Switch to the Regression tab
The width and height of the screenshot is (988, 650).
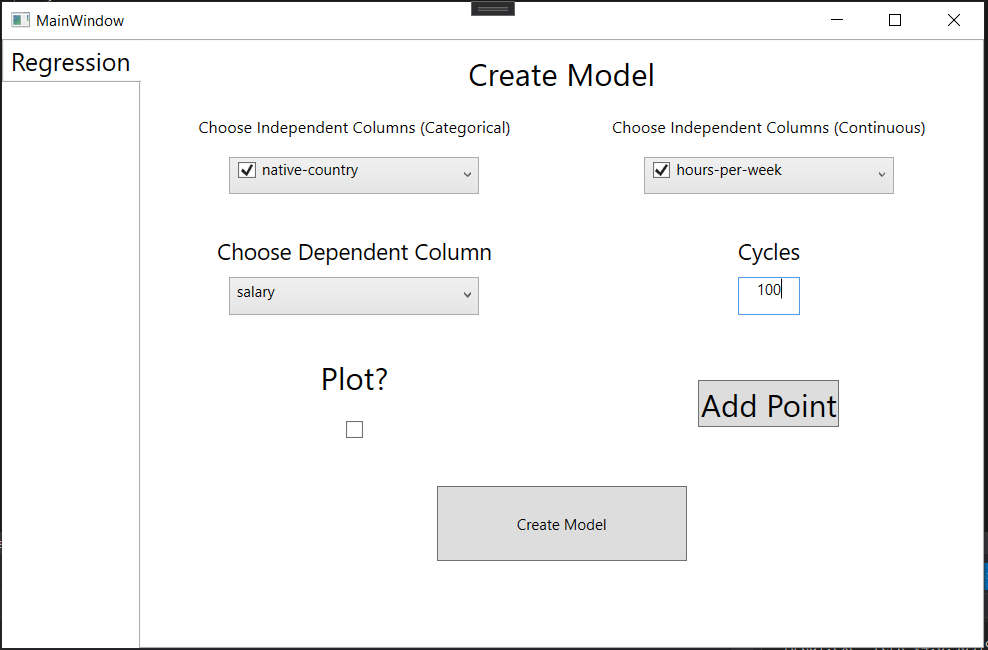(x=71, y=63)
